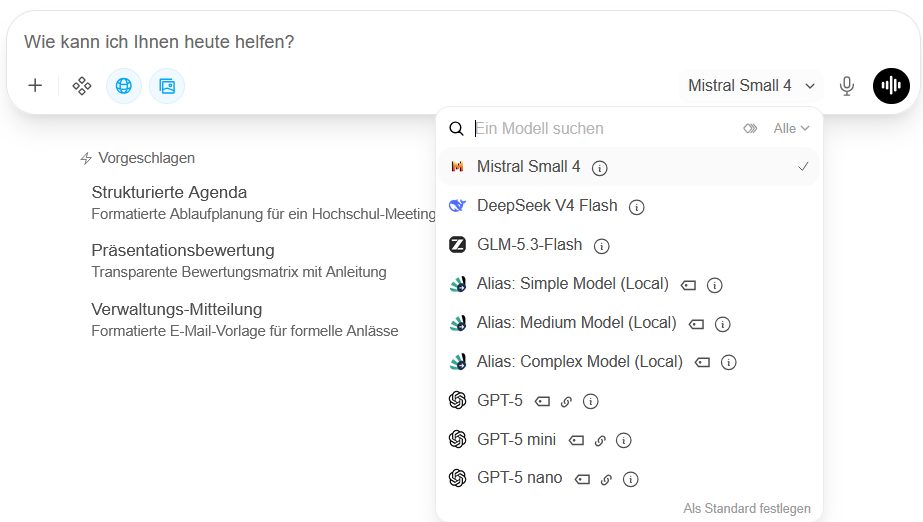Click tag icon for Simple Model (Local)
This screenshot has height=522, width=923.
(x=688, y=285)
